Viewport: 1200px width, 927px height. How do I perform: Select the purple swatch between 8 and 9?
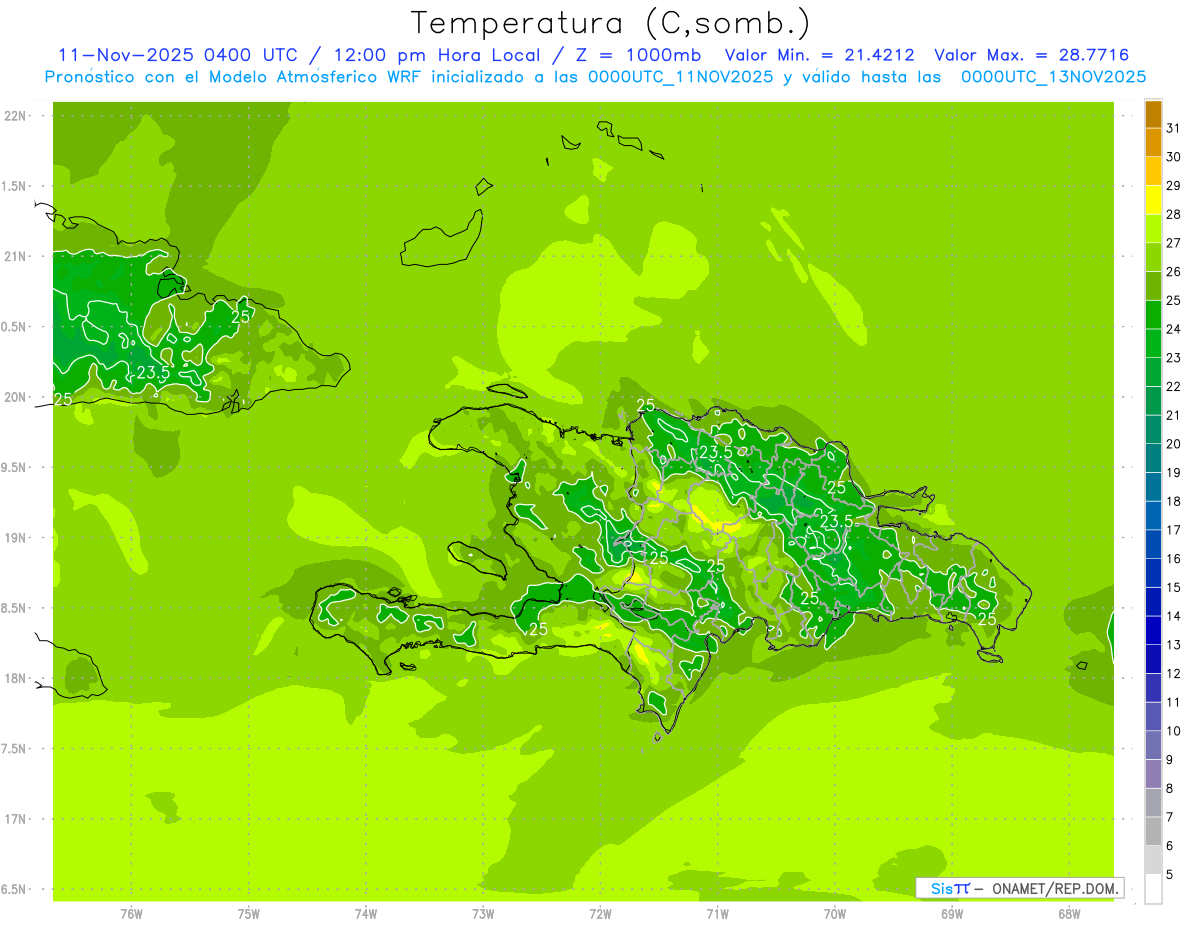point(1153,774)
